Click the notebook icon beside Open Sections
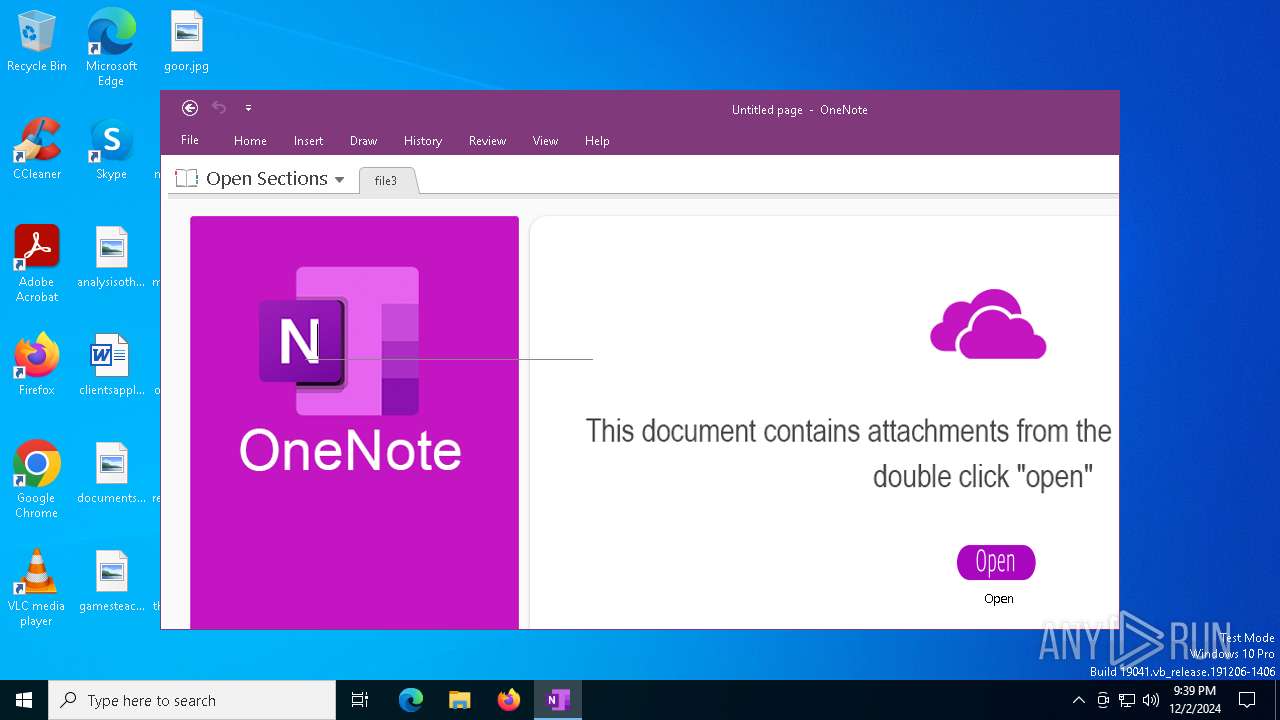 (x=187, y=179)
